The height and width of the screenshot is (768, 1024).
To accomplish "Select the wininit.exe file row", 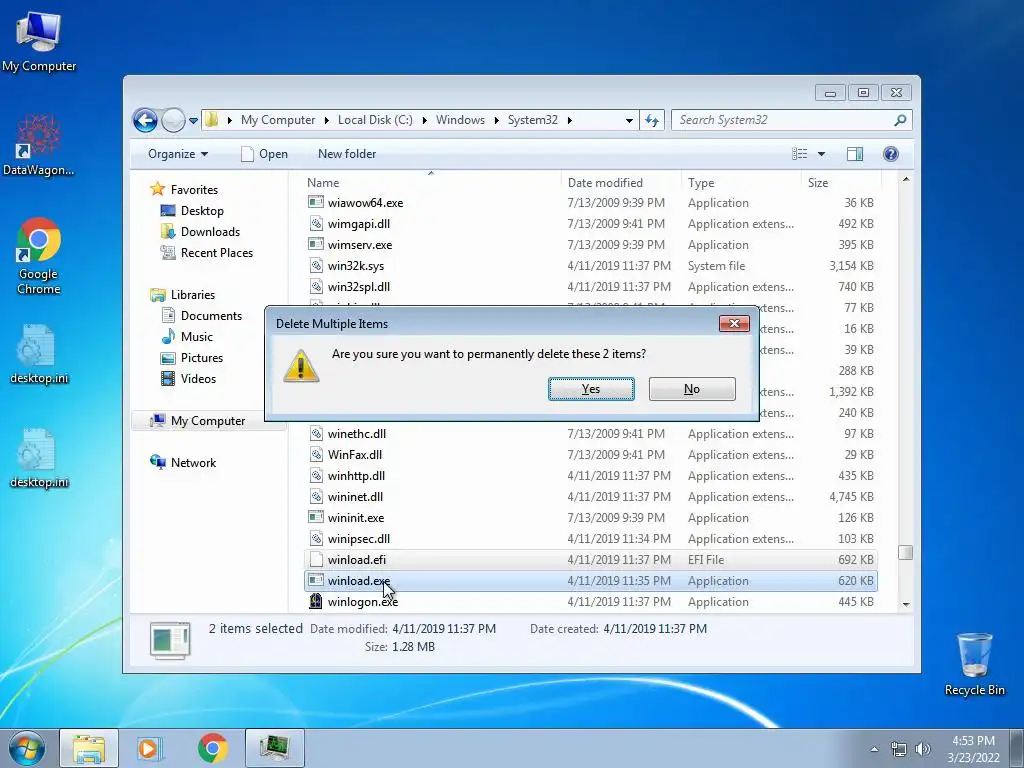I will (x=591, y=518).
